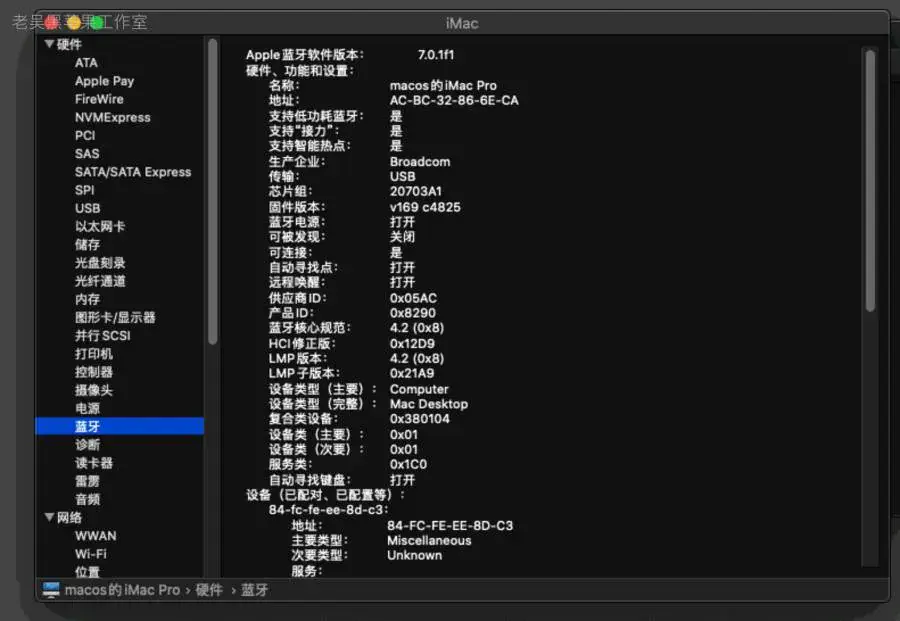The width and height of the screenshot is (900, 621).
Task: Select USB in the sidebar
Action: coord(87,208)
